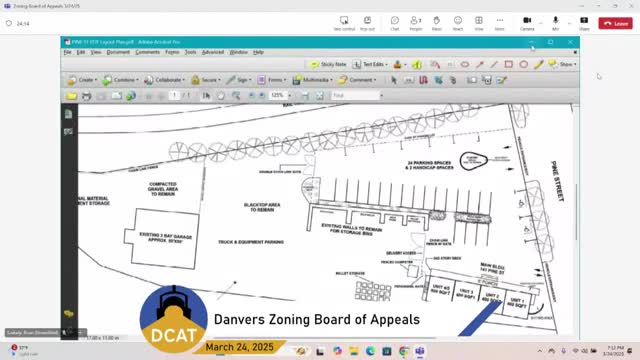Screen dimensions: 640x360
Task: Click the zoom percentage field
Action: coord(278,96)
